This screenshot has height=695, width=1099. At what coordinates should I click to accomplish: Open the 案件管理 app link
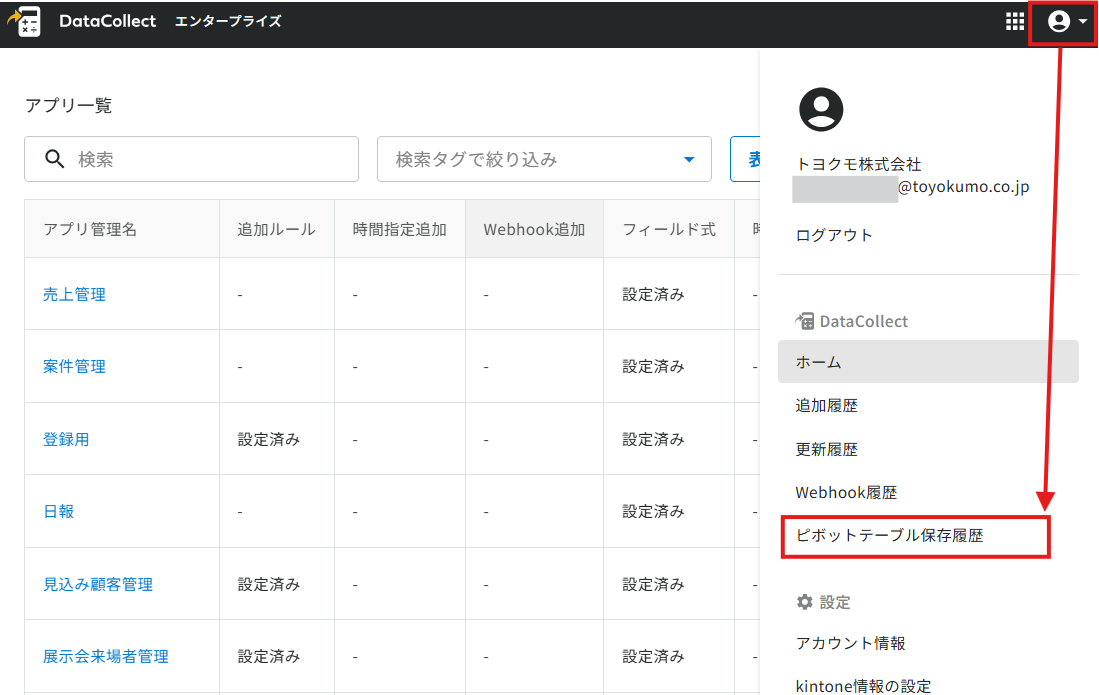74,366
